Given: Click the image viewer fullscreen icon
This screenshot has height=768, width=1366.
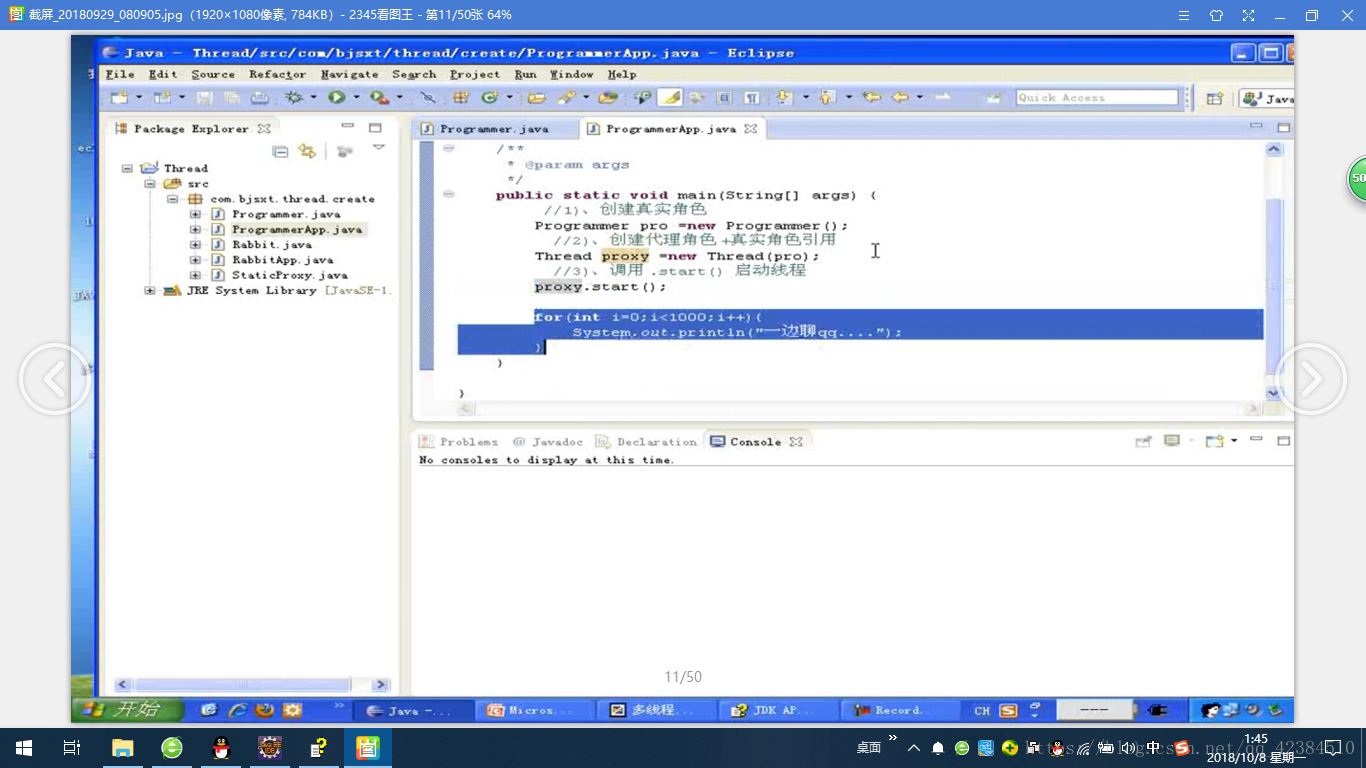Looking at the screenshot, I should (1248, 15).
